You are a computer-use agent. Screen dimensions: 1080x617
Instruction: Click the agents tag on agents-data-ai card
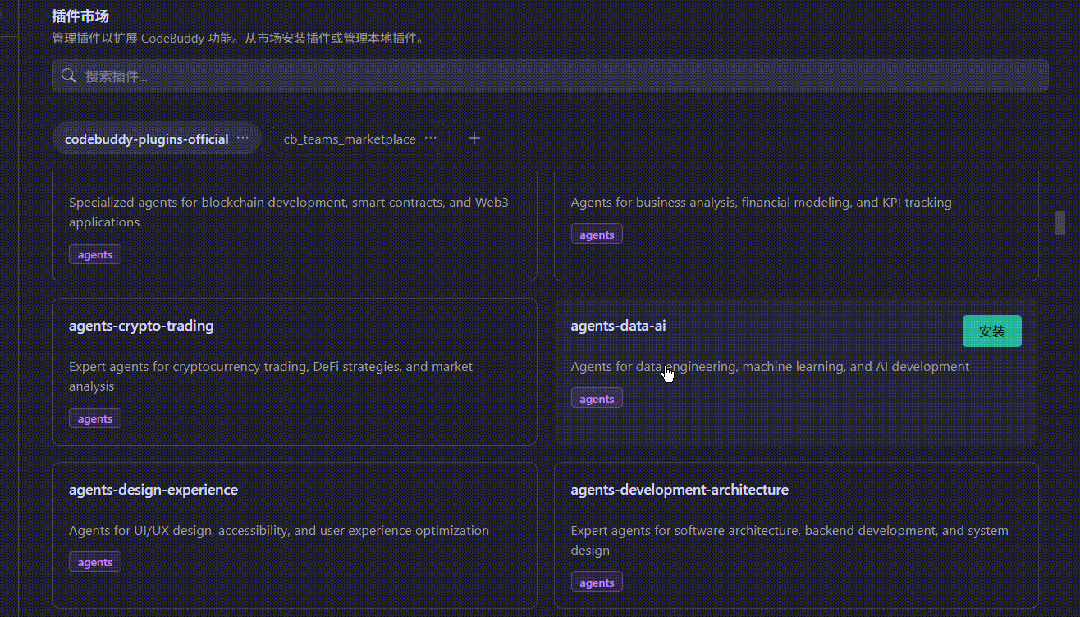tap(596, 399)
